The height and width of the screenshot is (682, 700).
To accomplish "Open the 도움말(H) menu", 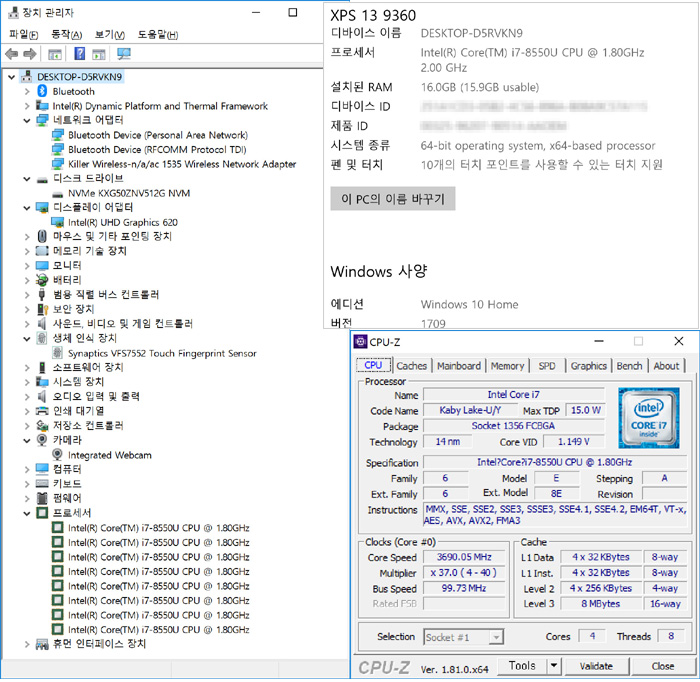I will [158, 34].
